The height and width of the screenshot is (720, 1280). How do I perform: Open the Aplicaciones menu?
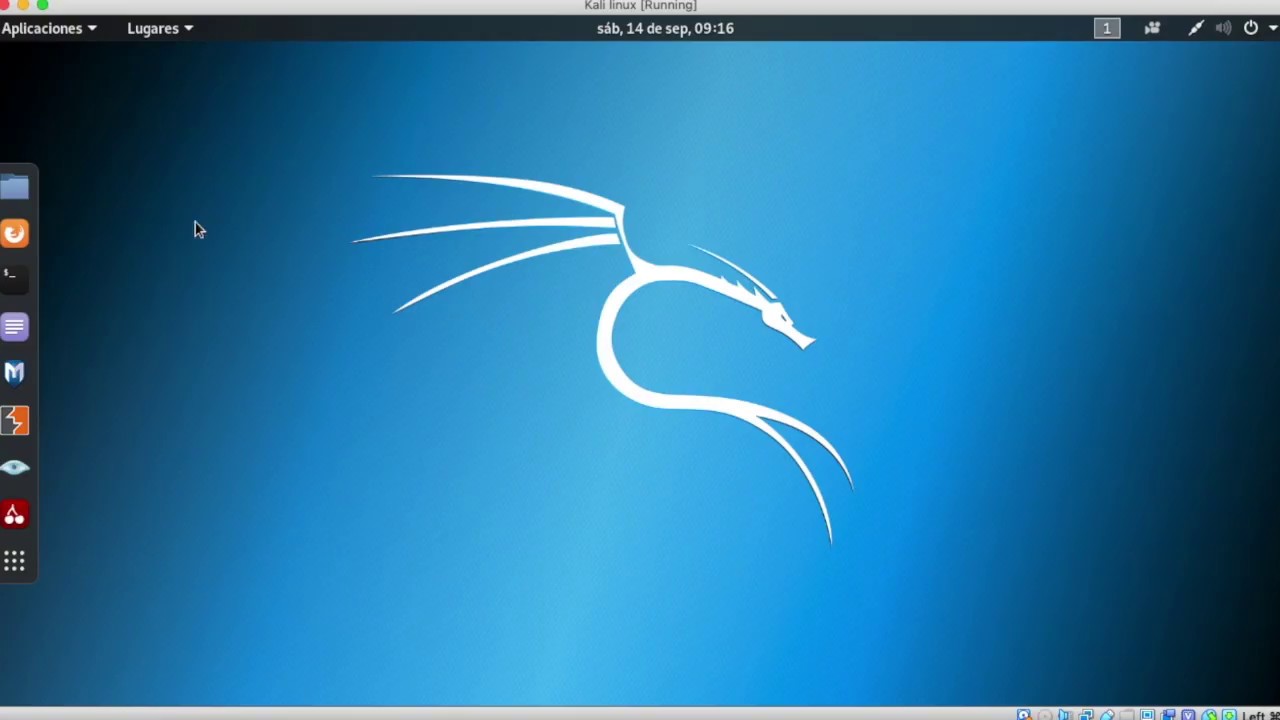(49, 28)
